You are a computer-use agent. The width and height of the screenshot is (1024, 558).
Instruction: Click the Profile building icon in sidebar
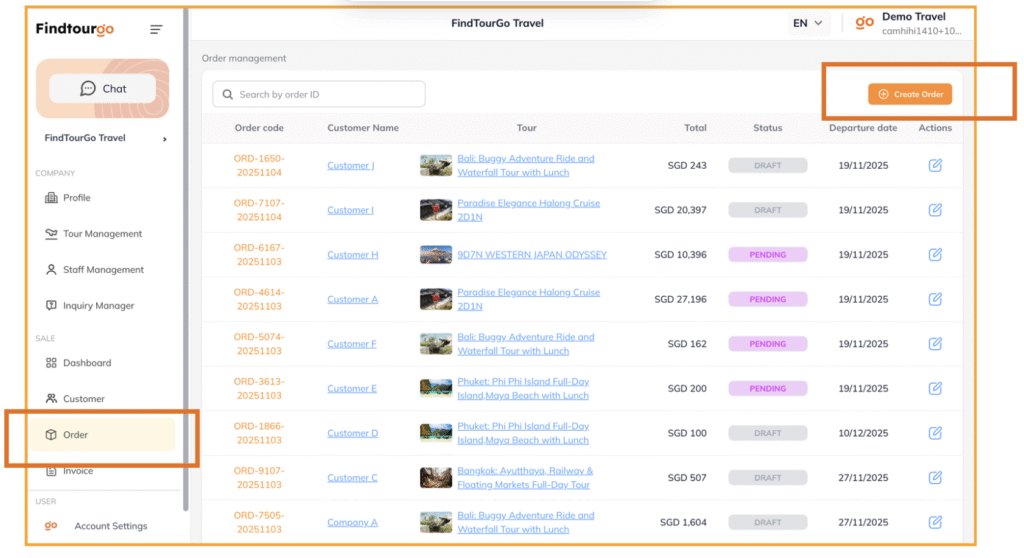click(52, 198)
